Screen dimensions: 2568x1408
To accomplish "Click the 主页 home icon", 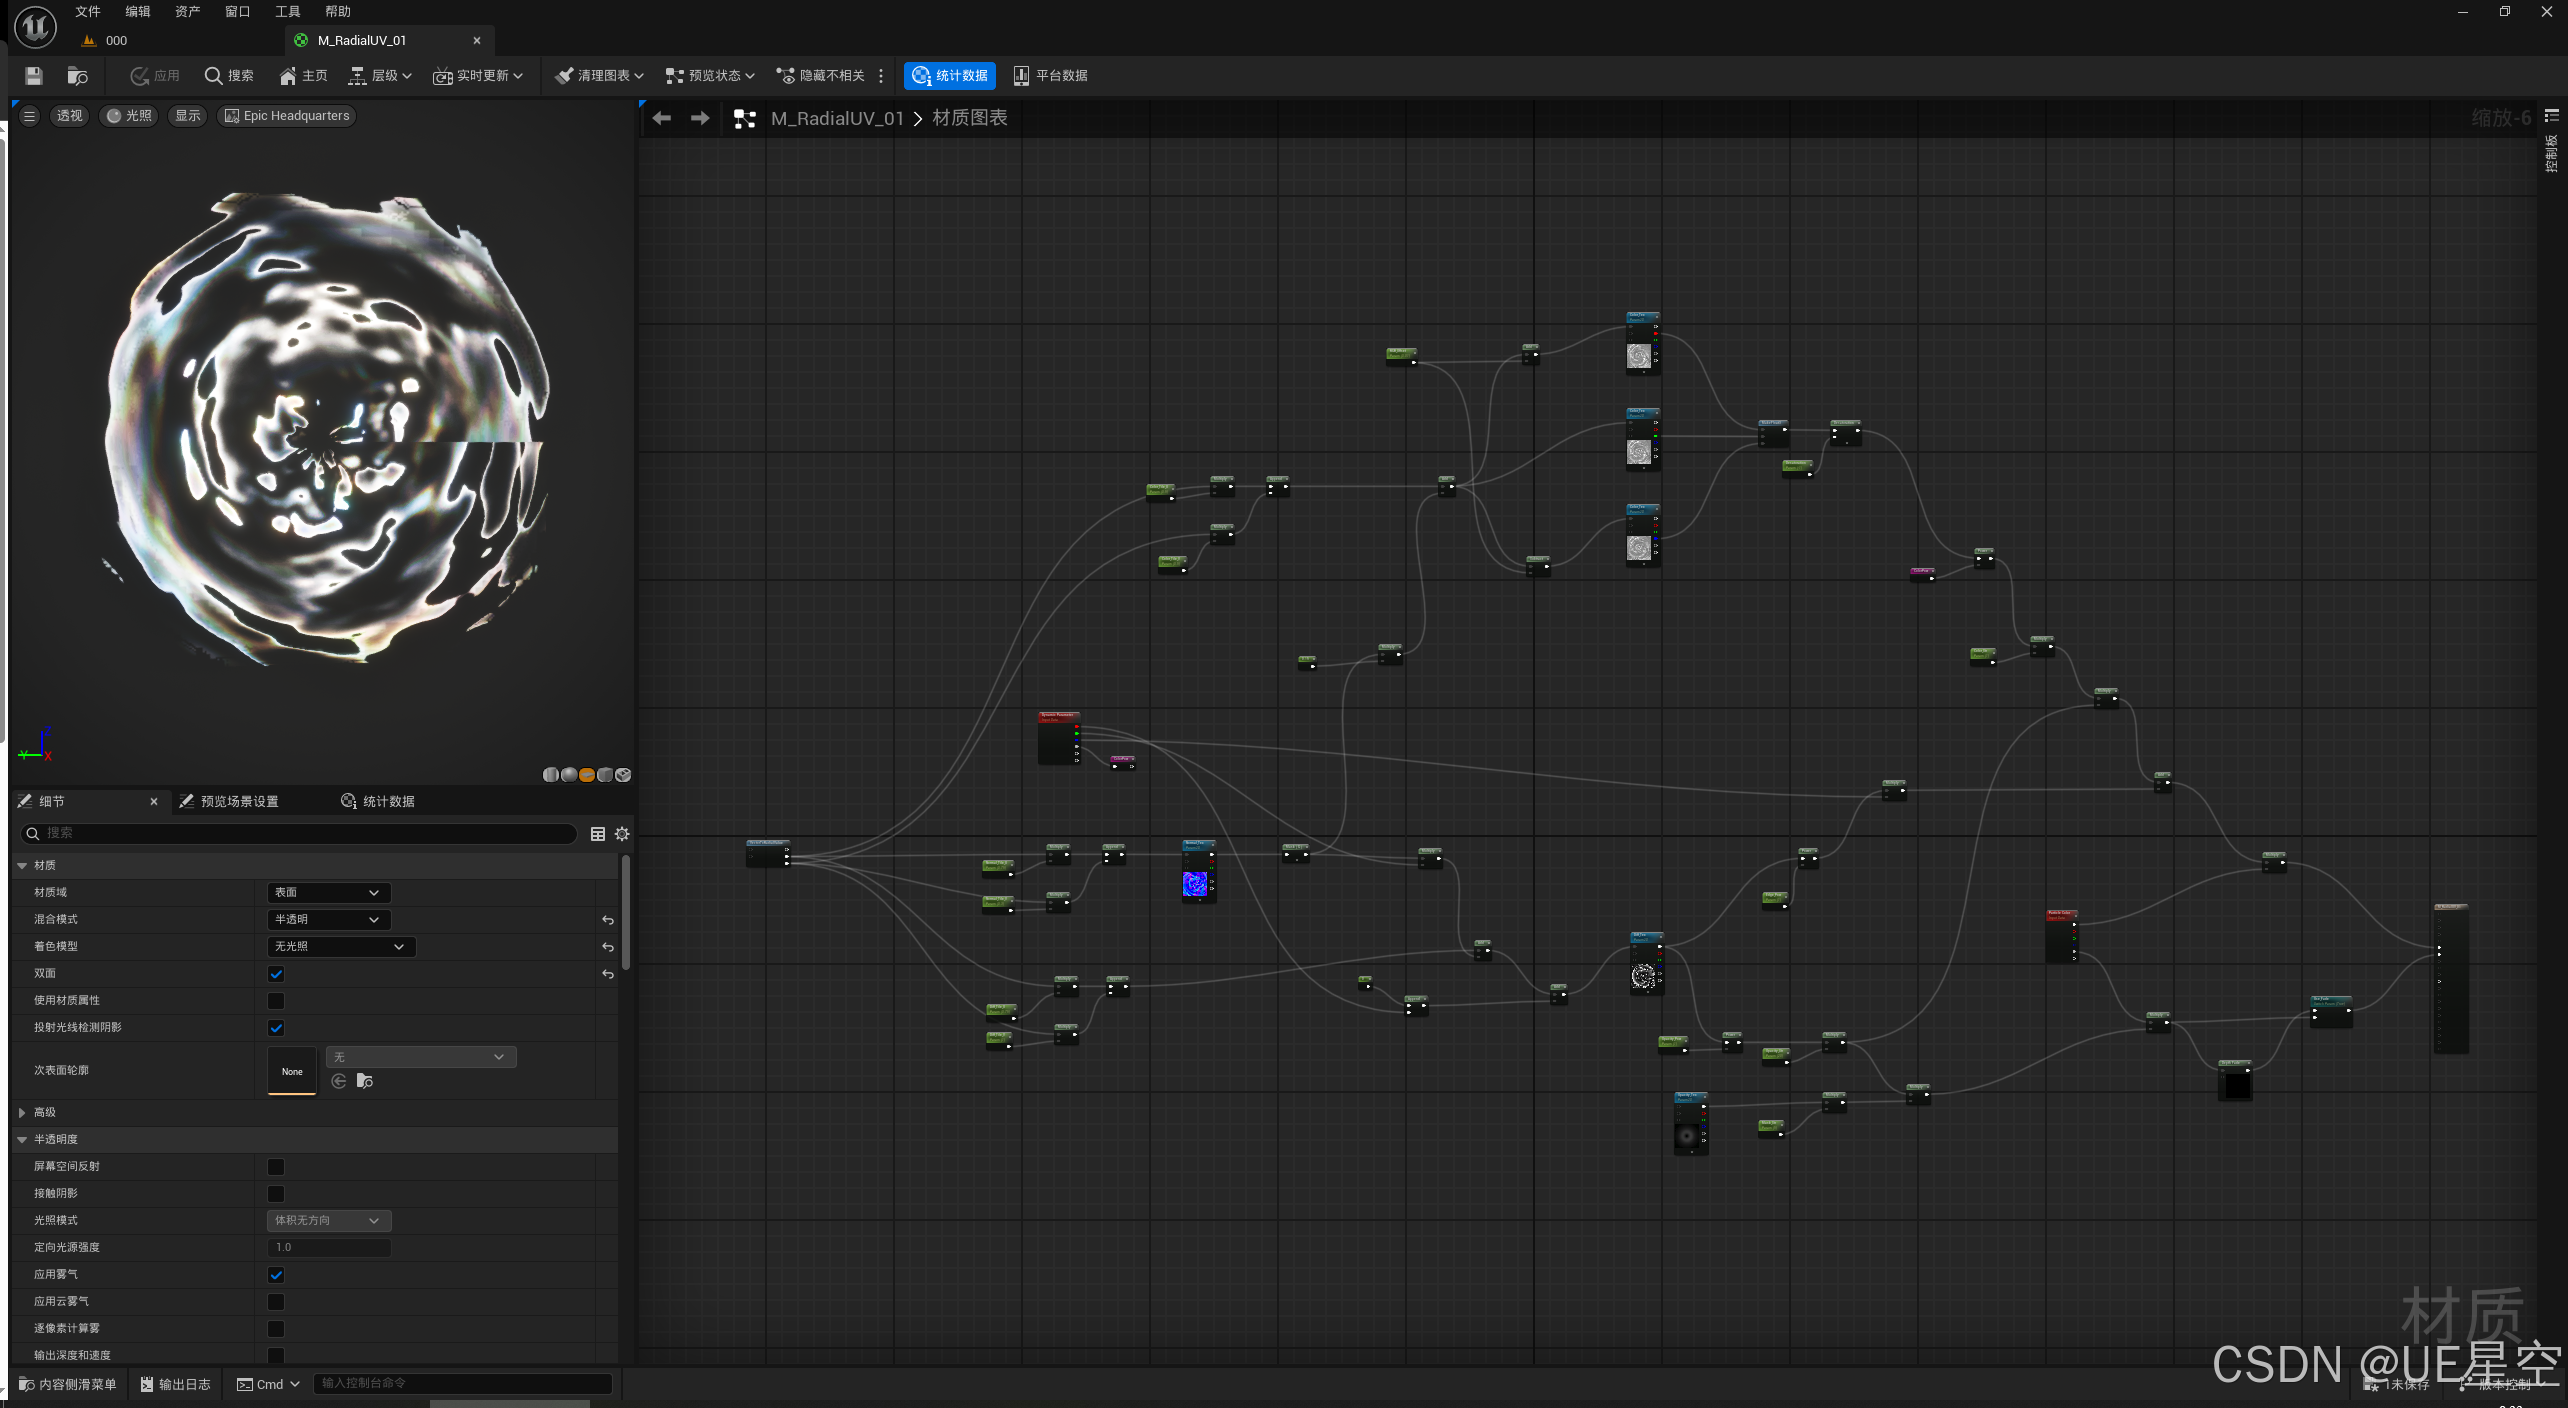I will pyautogui.click(x=303, y=76).
